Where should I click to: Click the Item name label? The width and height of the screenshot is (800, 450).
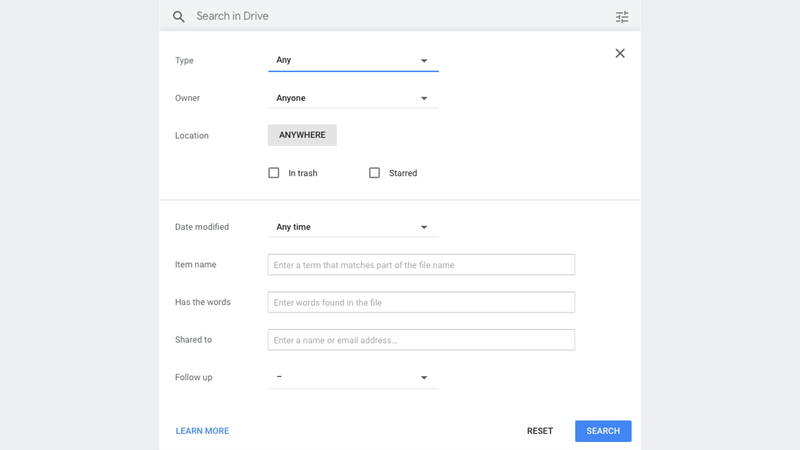click(195, 265)
